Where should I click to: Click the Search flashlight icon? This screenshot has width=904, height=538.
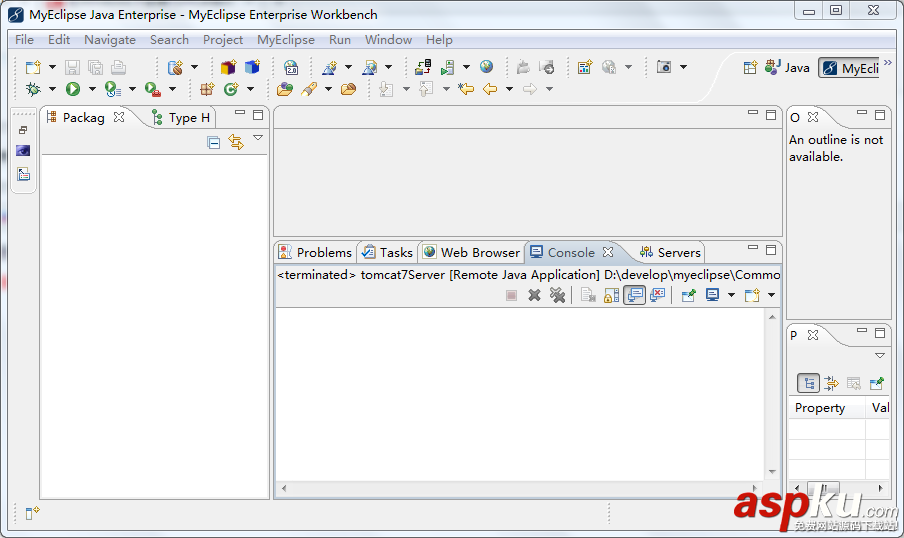click(309, 89)
